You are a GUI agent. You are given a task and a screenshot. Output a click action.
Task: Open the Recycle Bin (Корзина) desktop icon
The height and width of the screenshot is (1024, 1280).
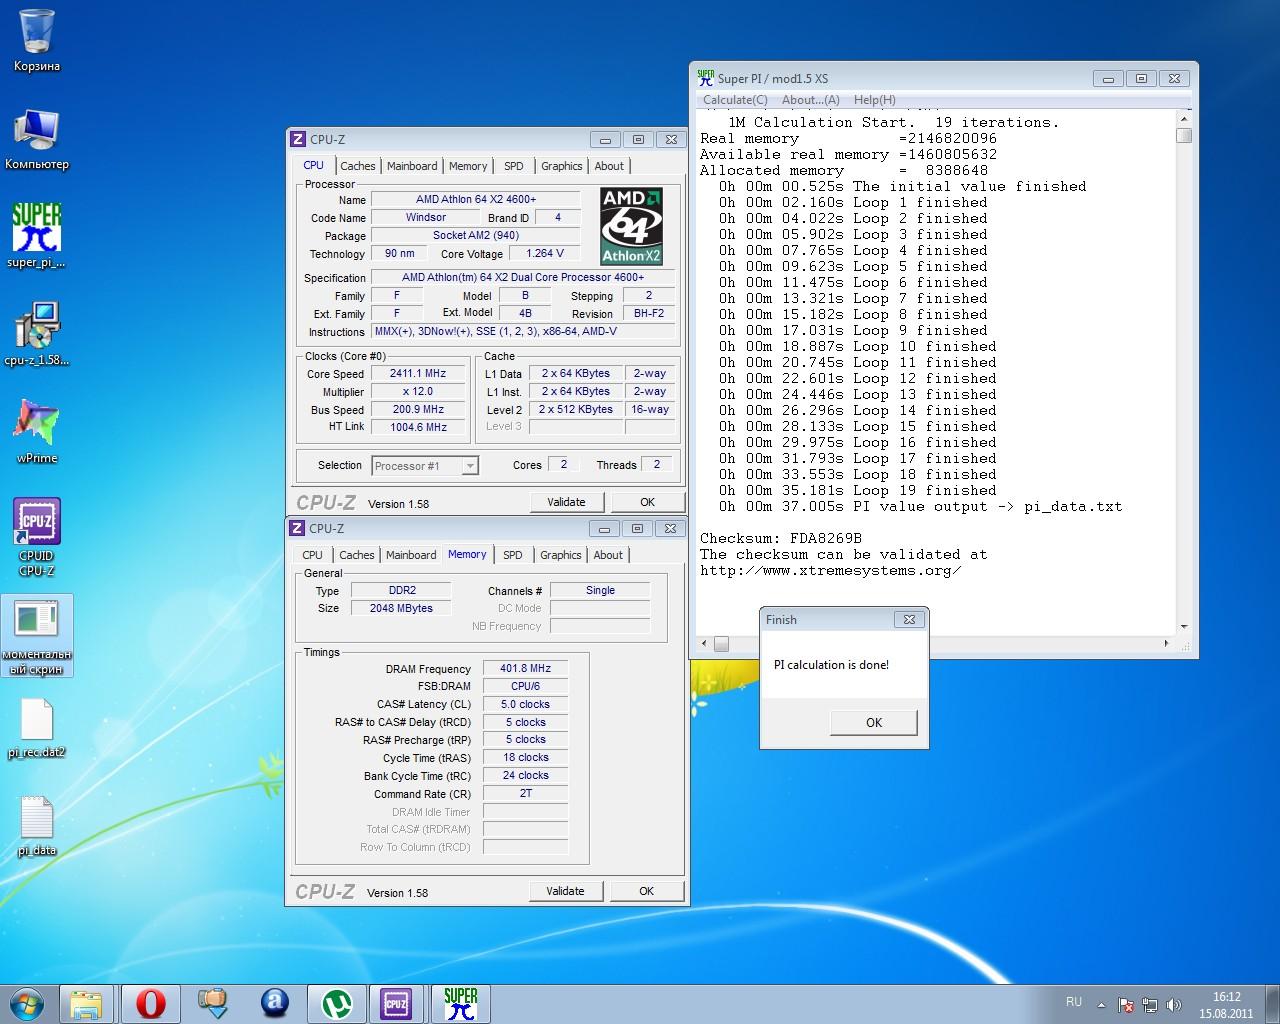point(37,40)
